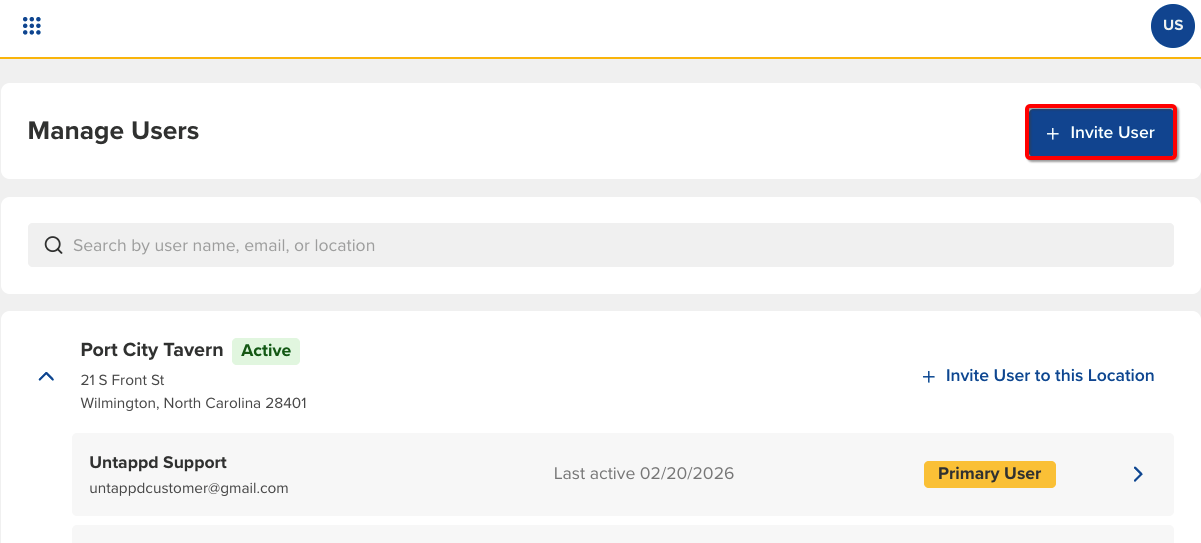The height and width of the screenshot is (543, 1201).
Task: Click the green Active status badge
Action: (x=266, y=351)
